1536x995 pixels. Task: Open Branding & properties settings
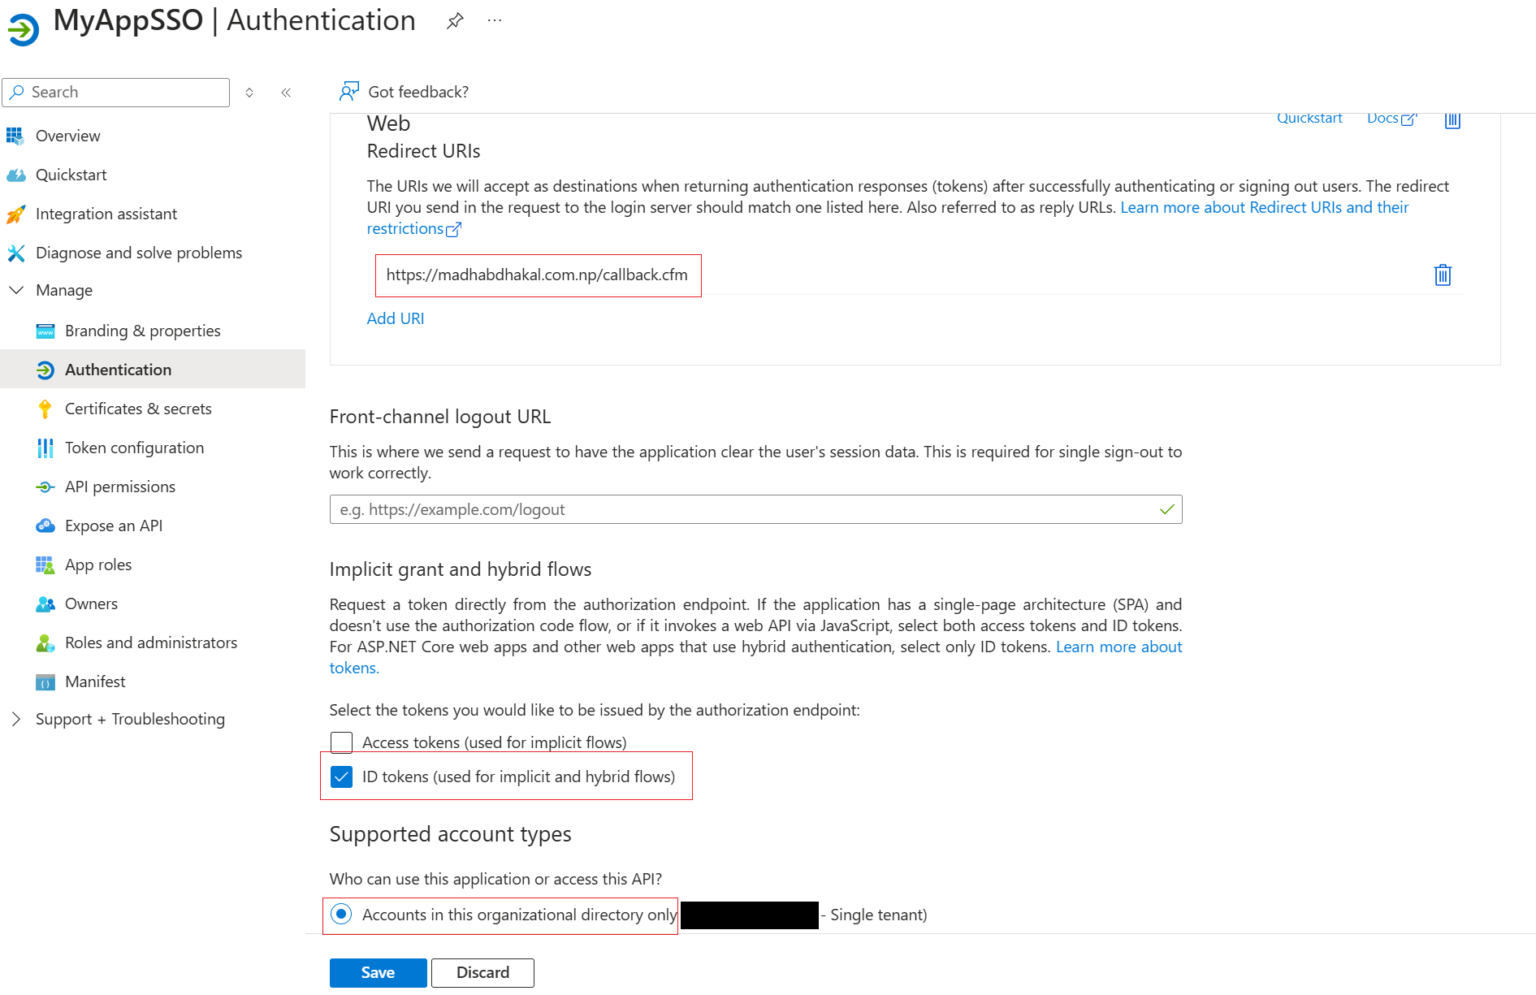142,330
